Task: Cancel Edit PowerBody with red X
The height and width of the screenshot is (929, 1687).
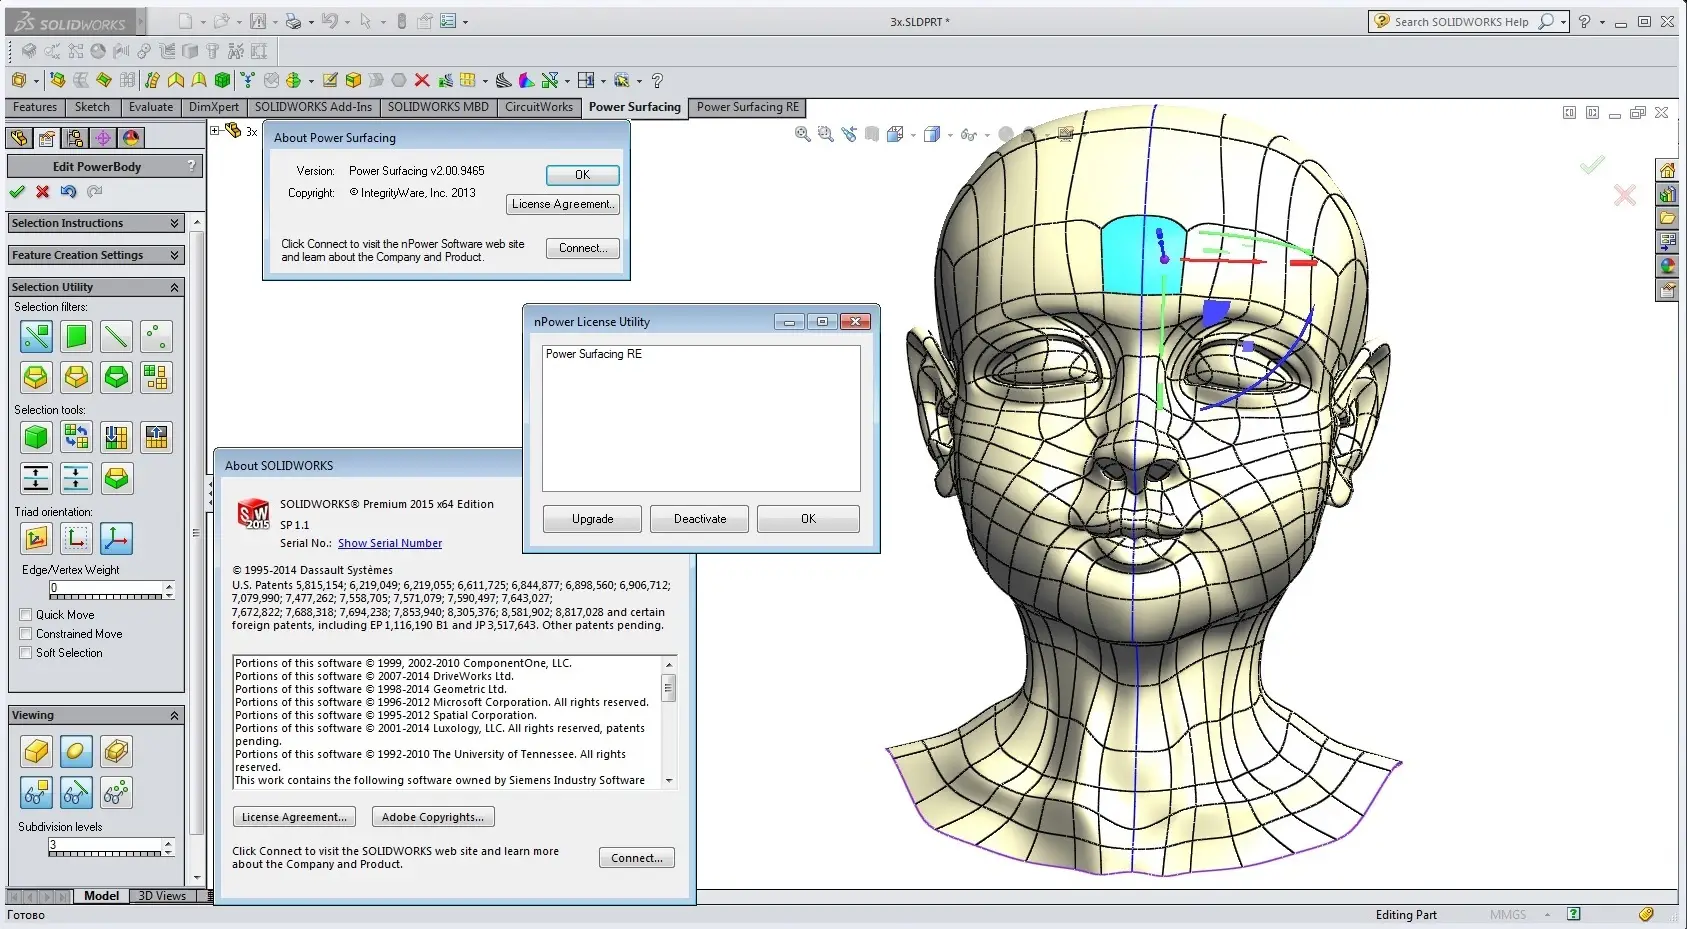Action: coord(42,191)
